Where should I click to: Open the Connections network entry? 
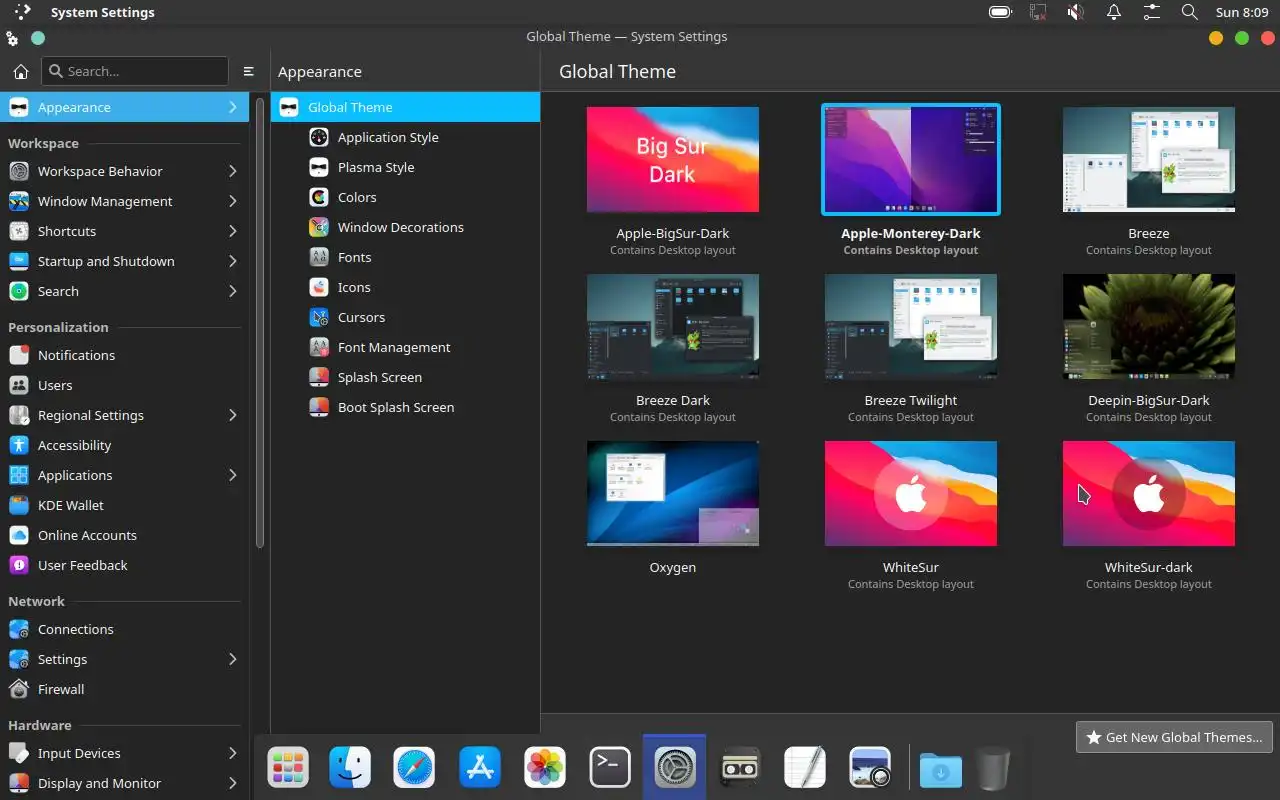coord(124,629)
